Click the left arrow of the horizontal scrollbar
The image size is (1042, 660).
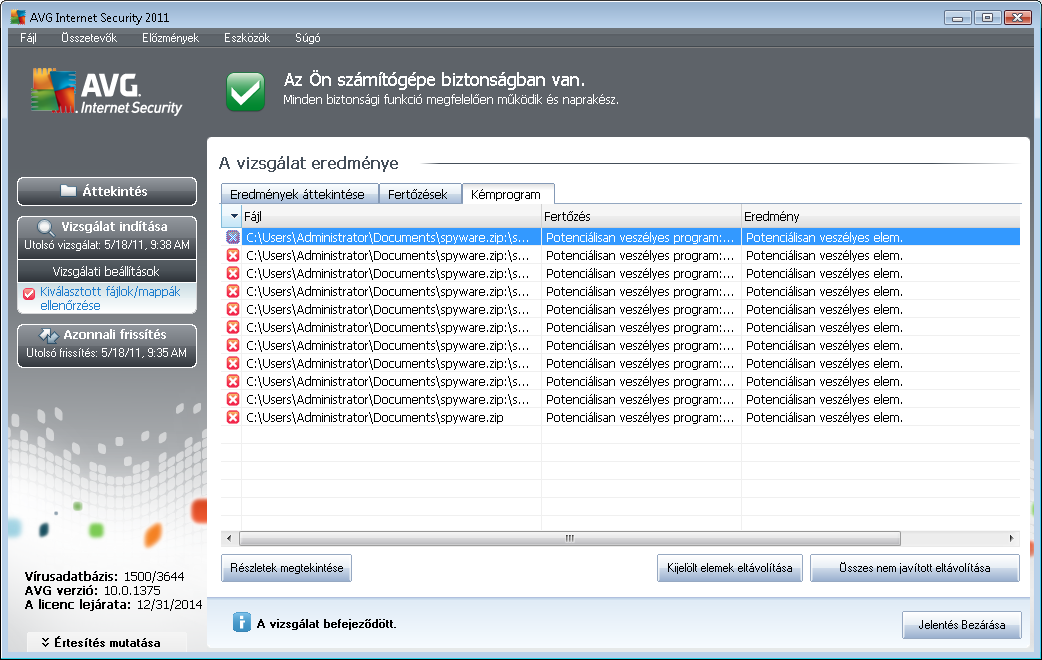click(229, 538)
